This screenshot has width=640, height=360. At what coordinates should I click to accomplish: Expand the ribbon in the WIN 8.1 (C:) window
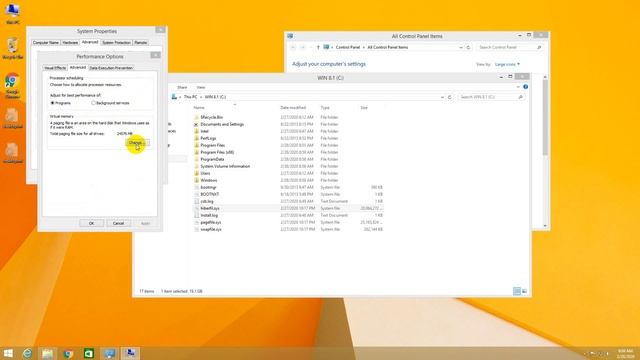[x=518, y=87]
